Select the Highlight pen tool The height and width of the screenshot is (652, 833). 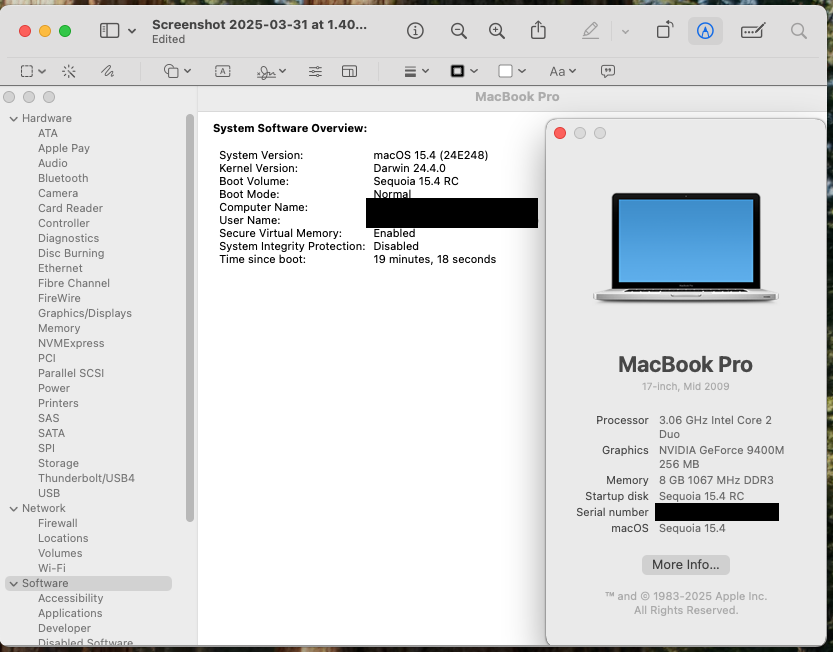point(590,31)
